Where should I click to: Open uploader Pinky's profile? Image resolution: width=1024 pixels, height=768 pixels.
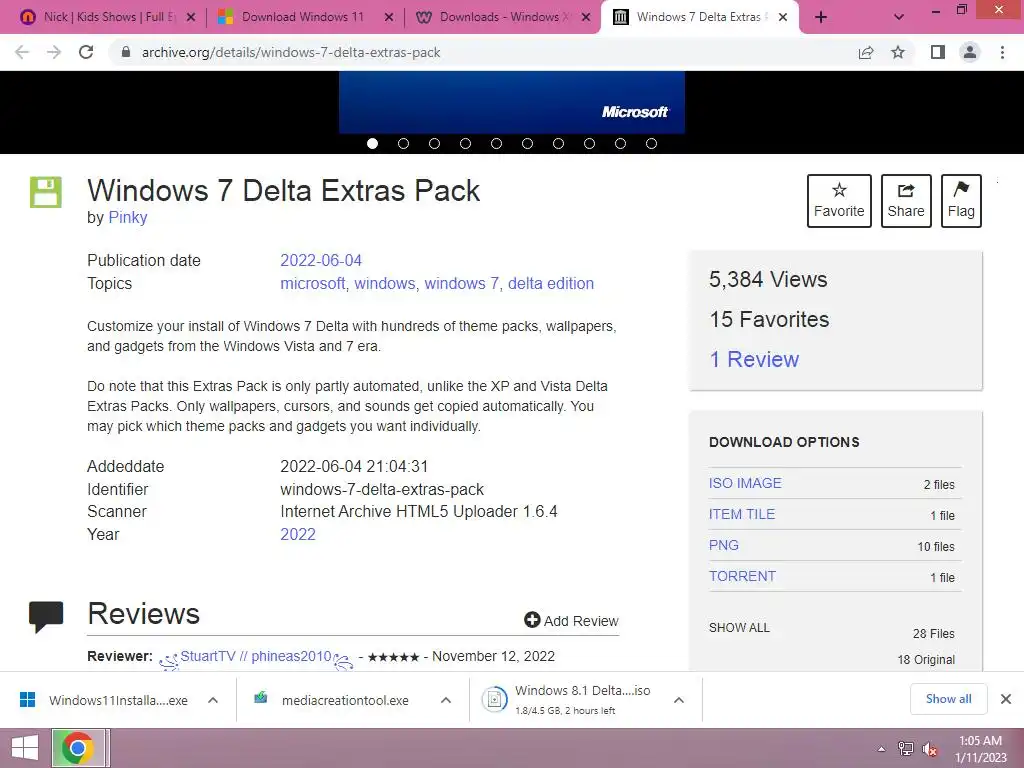[127, 217]
